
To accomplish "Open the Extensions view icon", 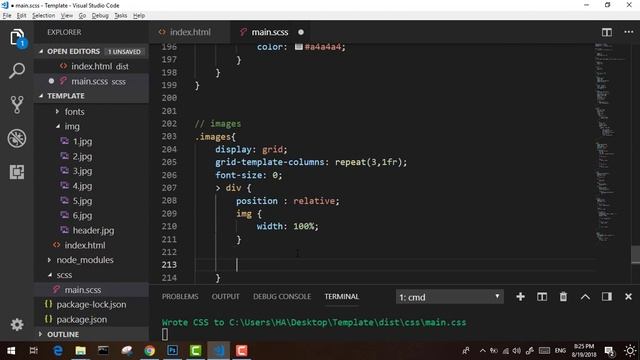I will (17, 172).
